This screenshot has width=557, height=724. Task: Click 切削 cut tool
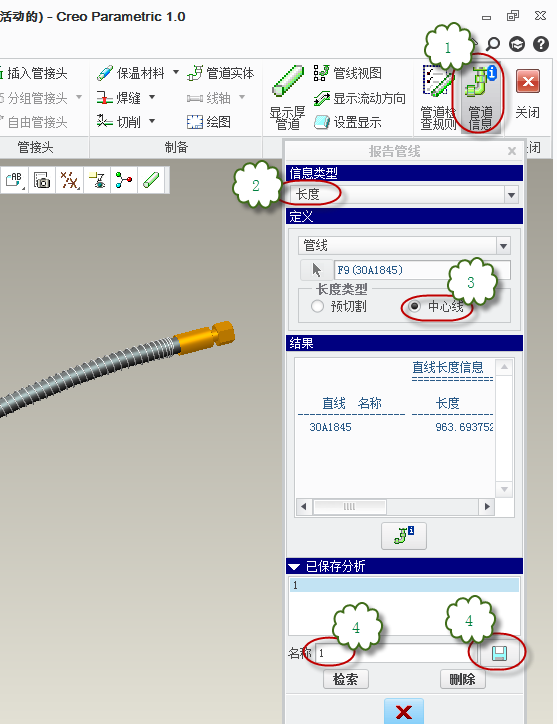[119, 122]
